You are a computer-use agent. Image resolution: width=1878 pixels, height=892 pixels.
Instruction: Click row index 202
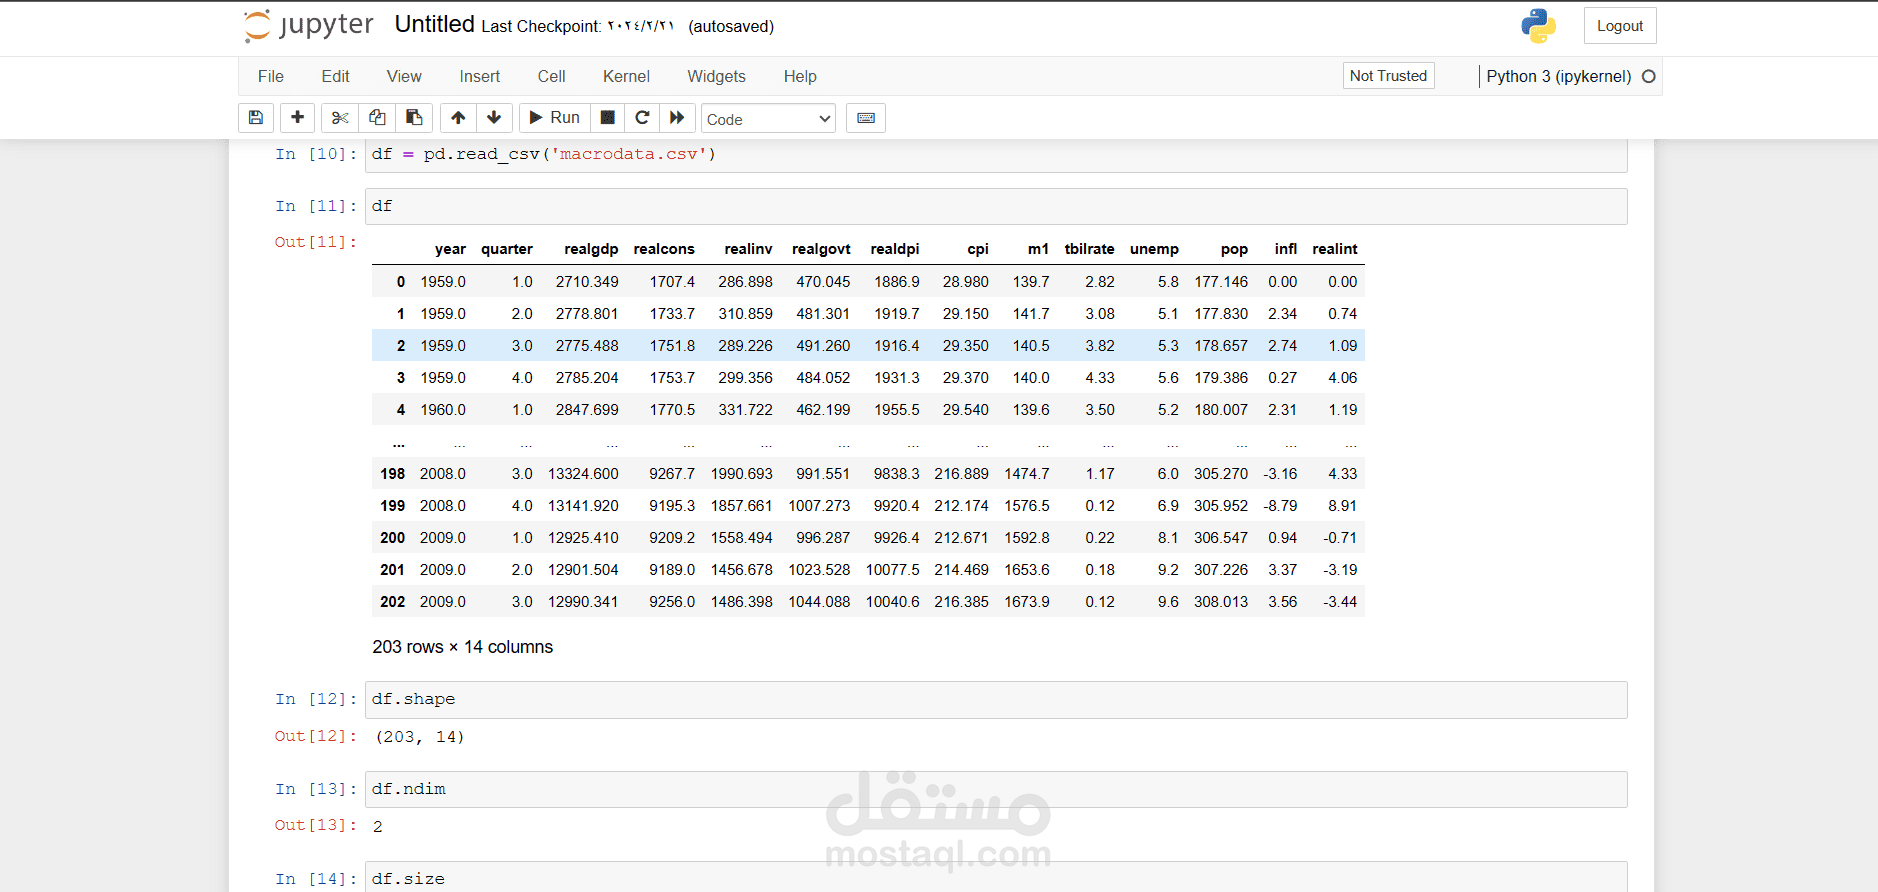pyautogui.click(x=392, y=602)
